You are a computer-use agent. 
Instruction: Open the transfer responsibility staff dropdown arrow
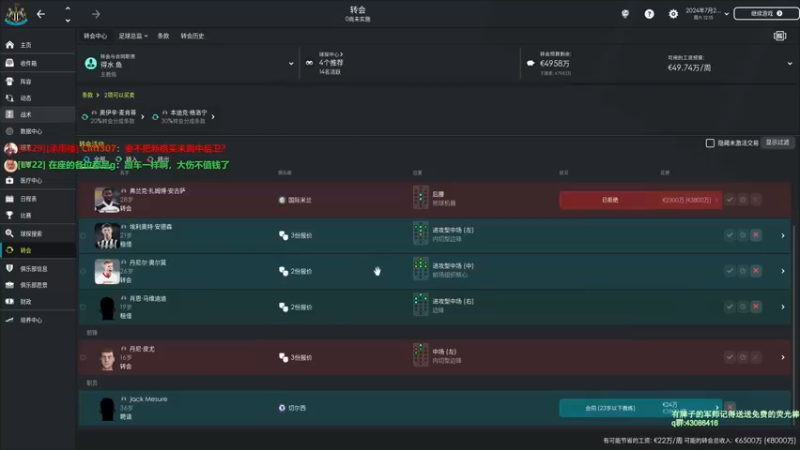(291, 64)
